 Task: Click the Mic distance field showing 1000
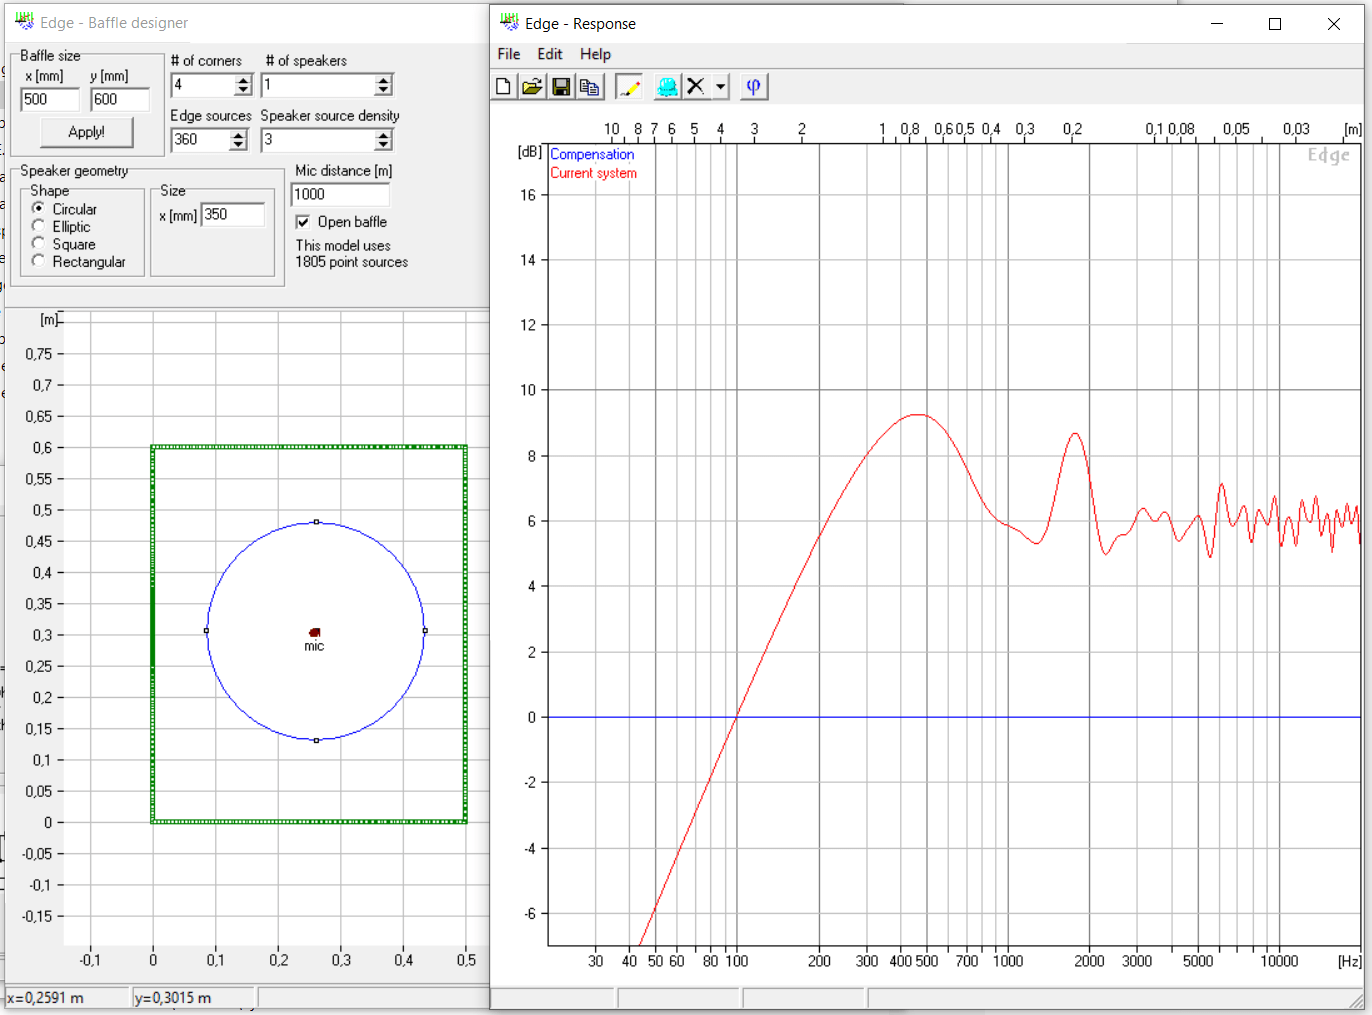[x=340, y=194]
